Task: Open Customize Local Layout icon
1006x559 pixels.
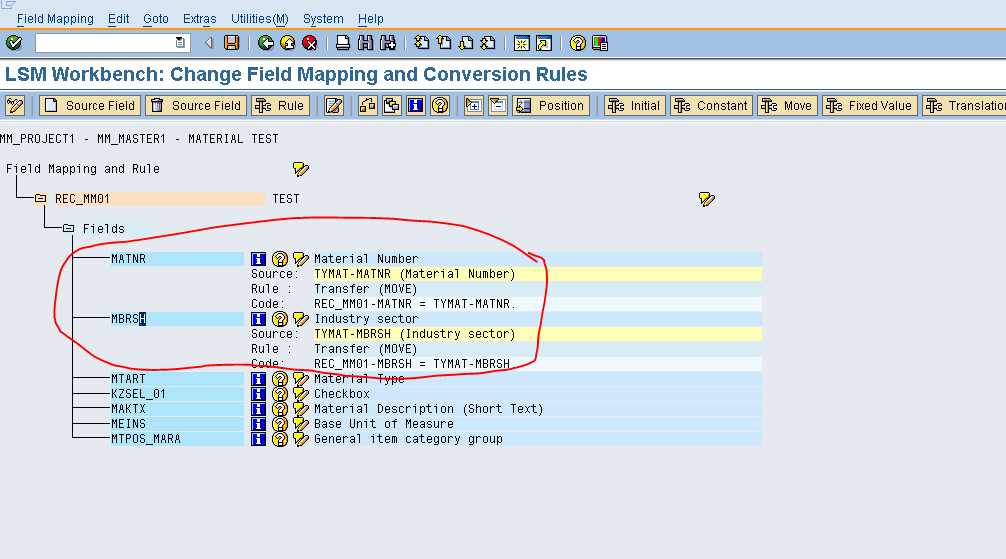Action: point(600,43)
